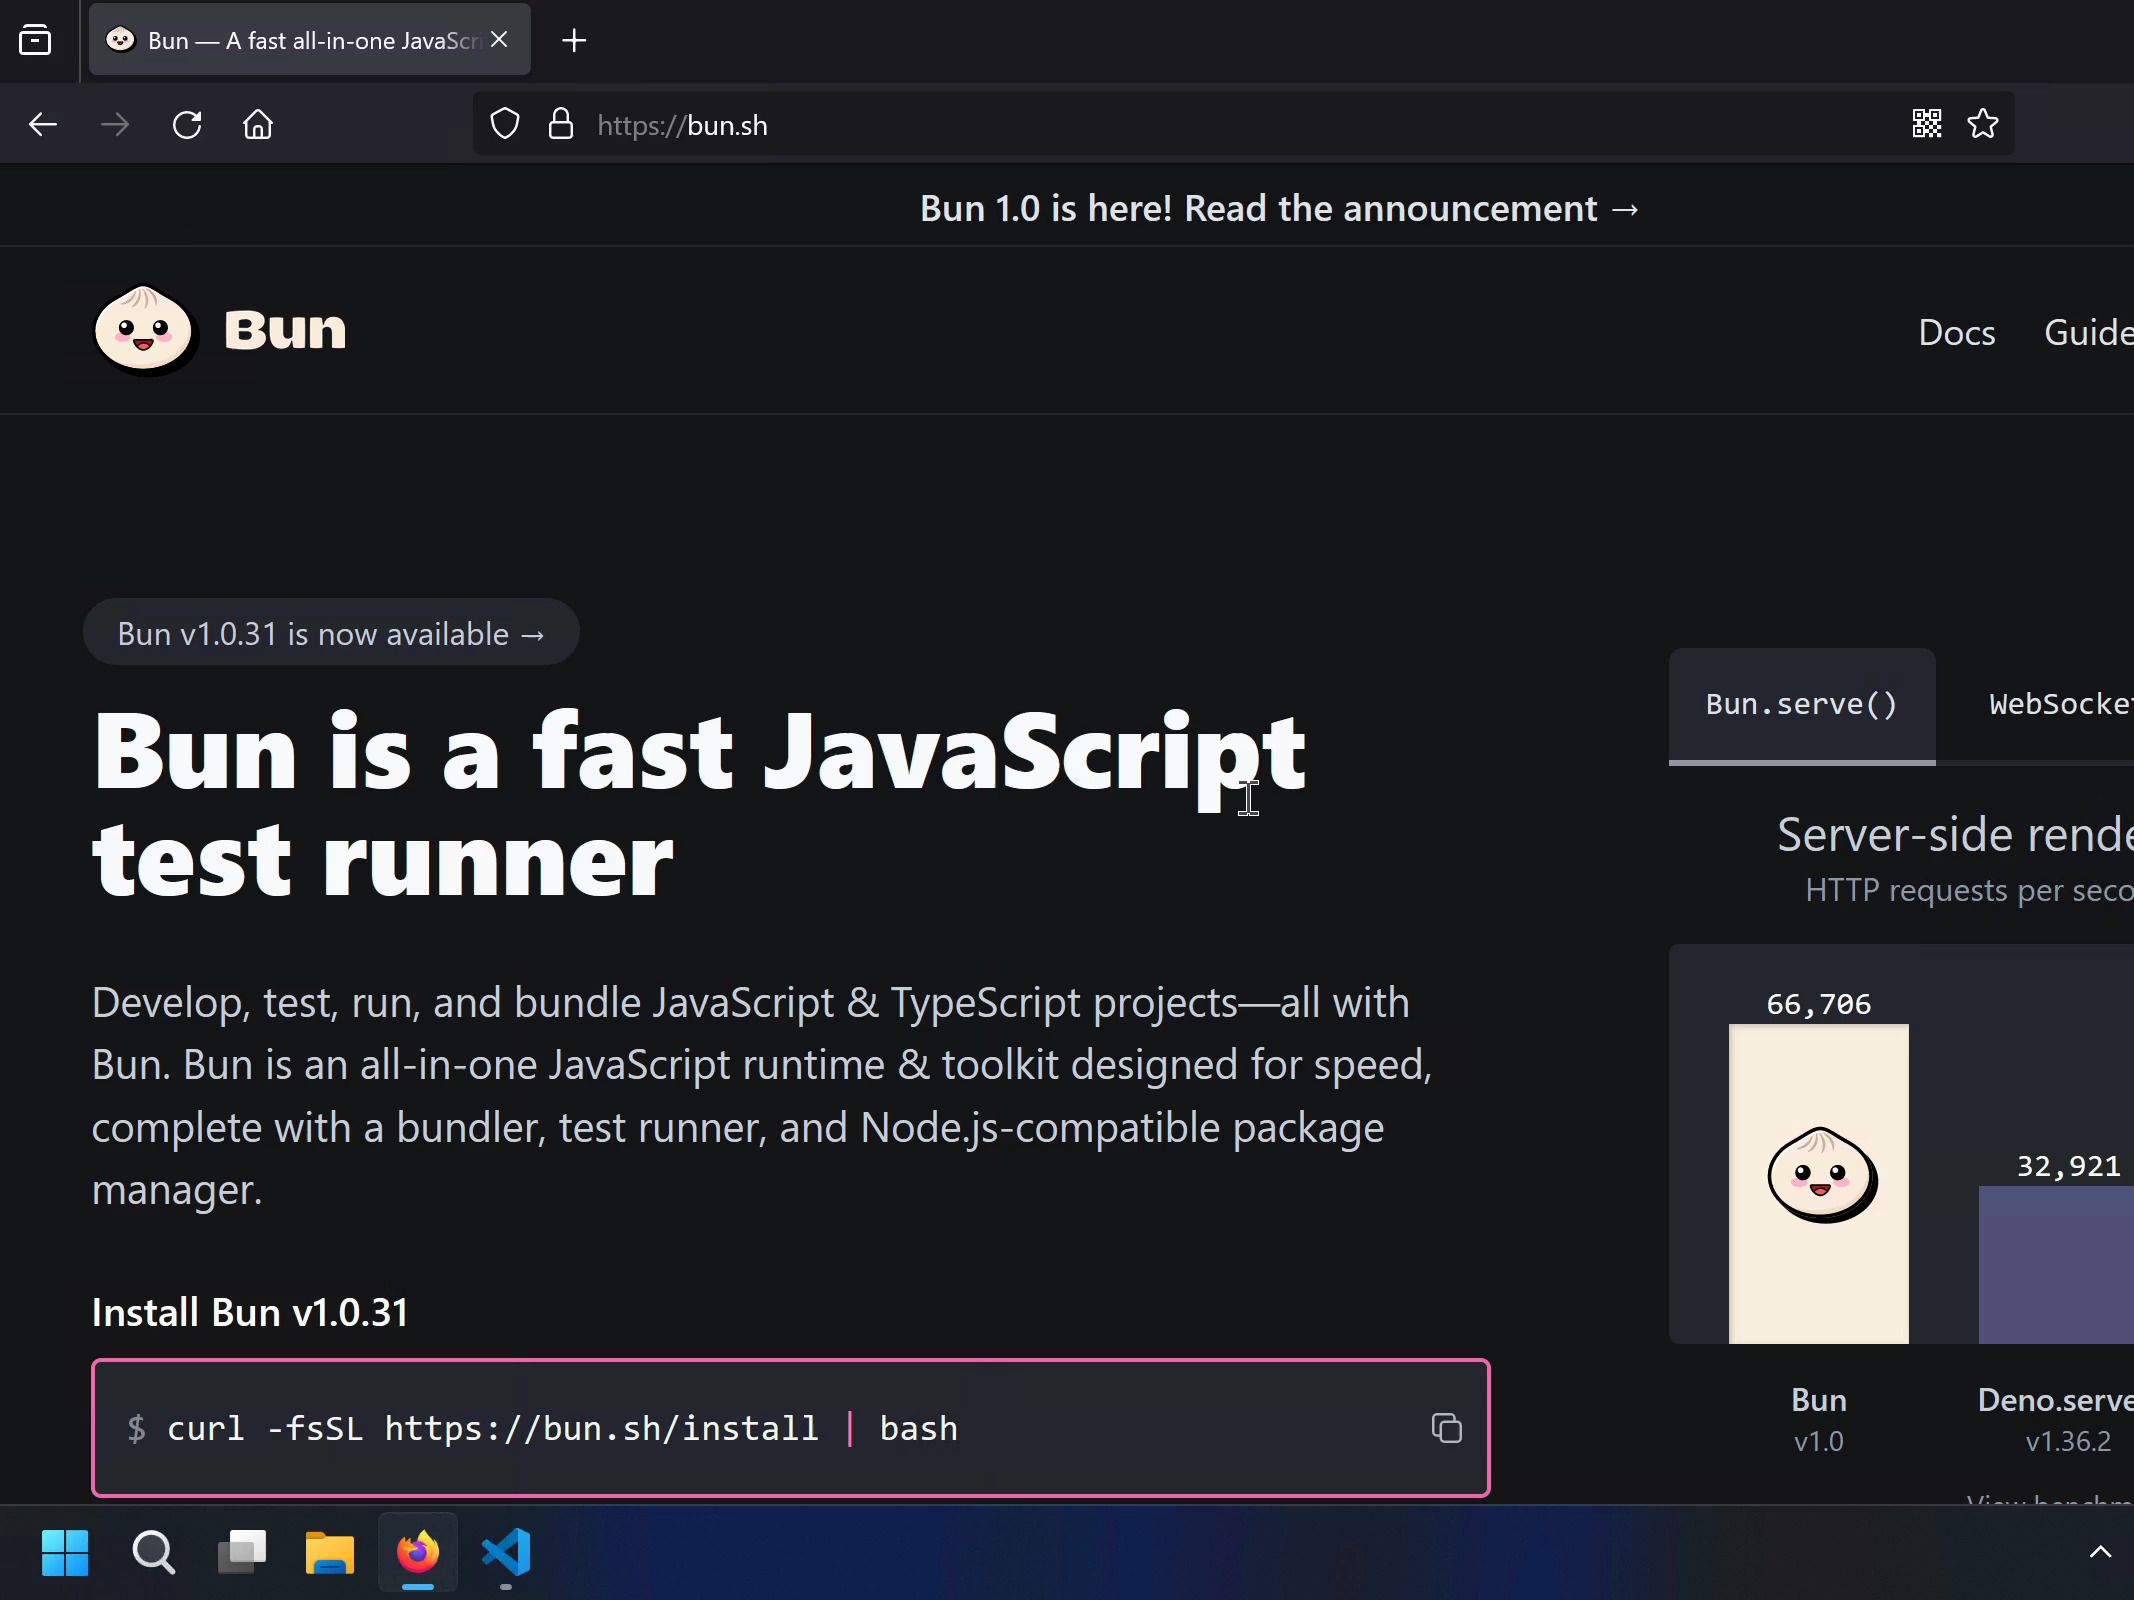This screenshot has width=2134, height=1600.
Task: Open the tracking protection shield icon
Action: 505,124
